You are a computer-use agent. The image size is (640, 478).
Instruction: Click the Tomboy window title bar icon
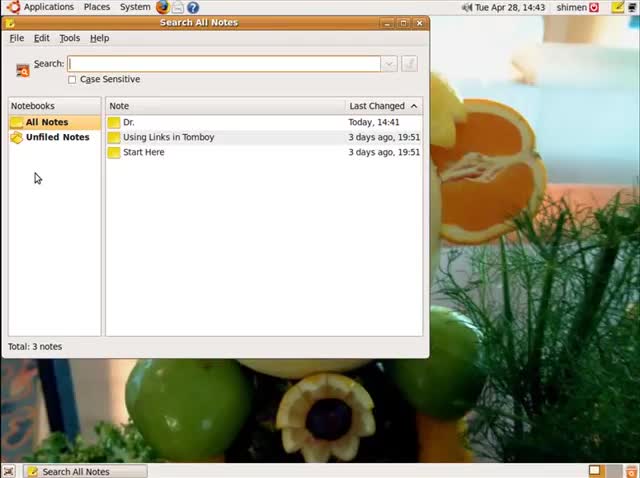pyautogui.click(x=10, y=23)
